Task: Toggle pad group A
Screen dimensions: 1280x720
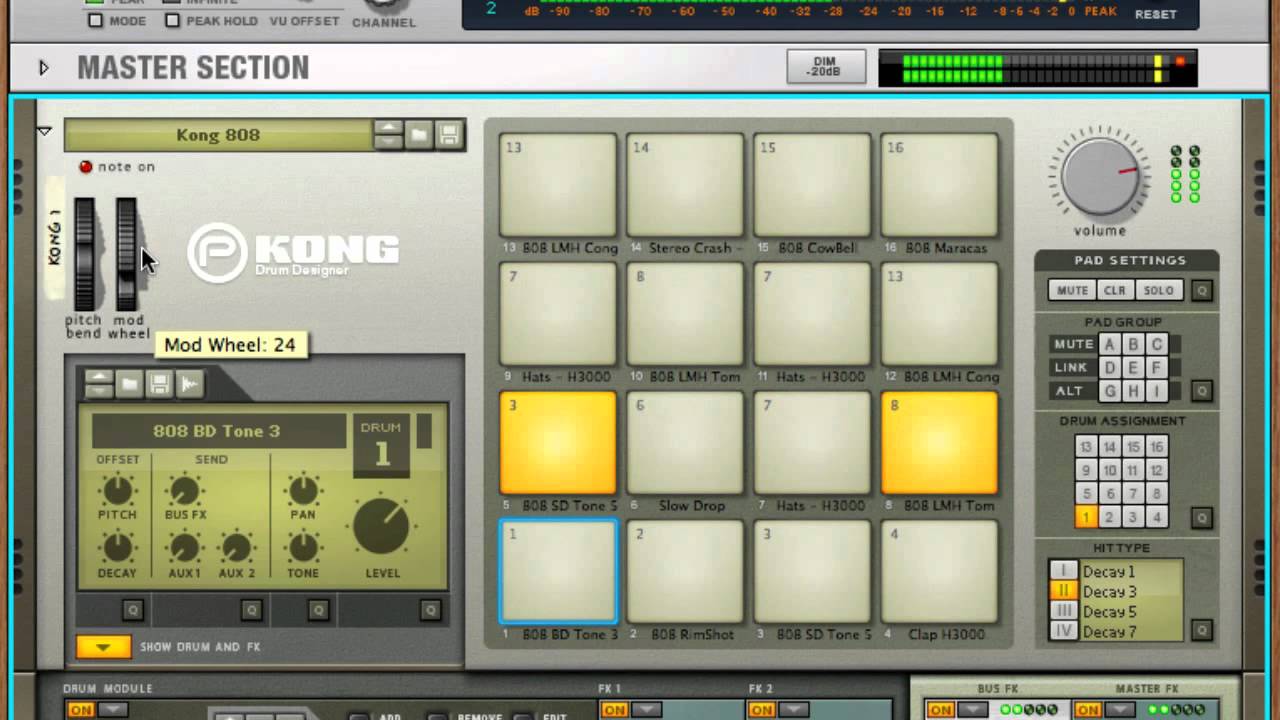Action: coord(1109,344)
